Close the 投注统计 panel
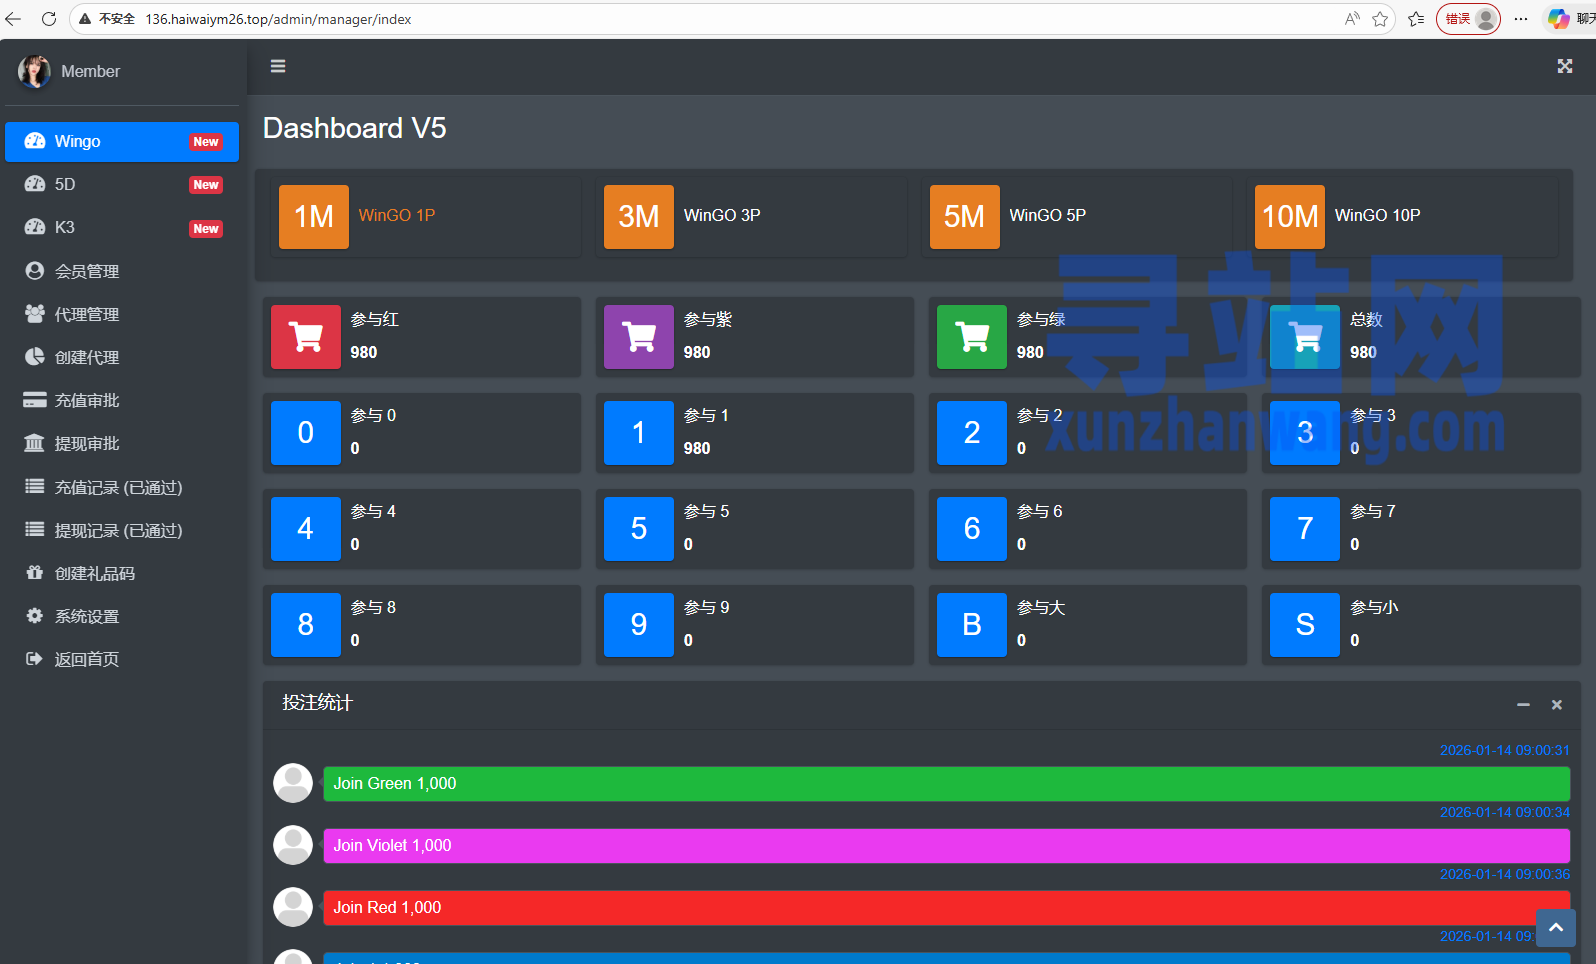1596x964 pixels. [1556, 705]
